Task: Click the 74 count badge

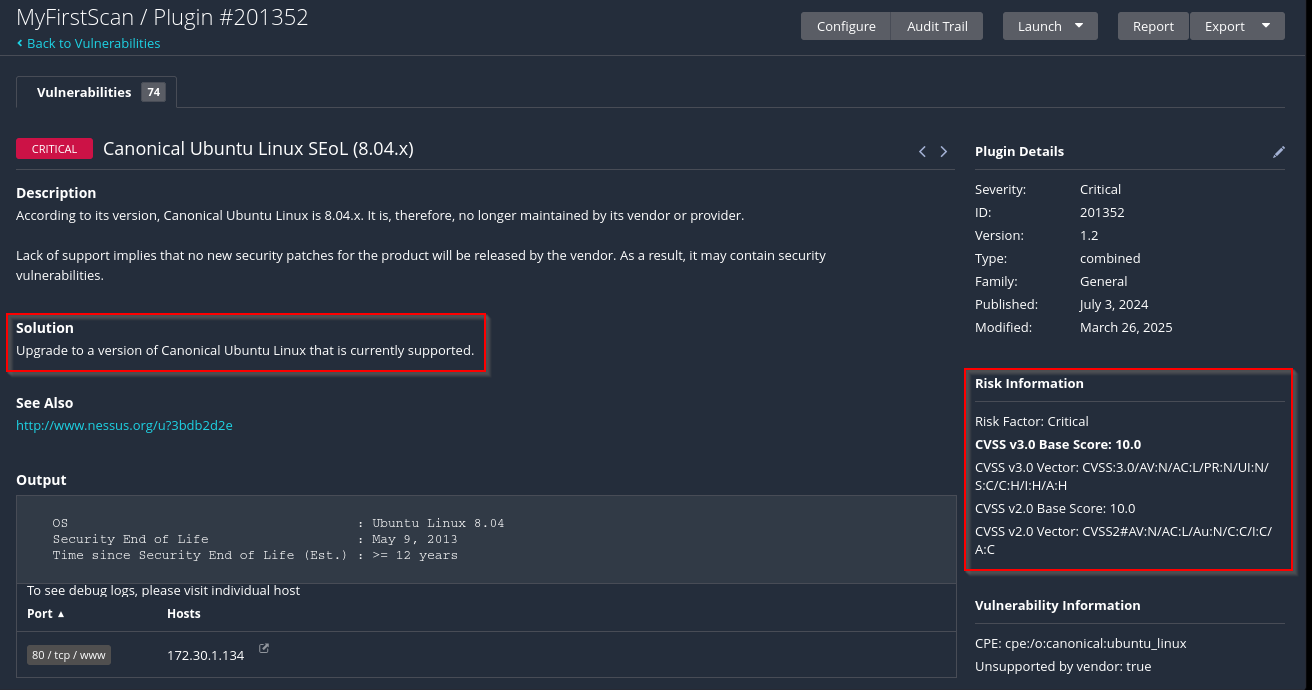Action: [153, 92]
